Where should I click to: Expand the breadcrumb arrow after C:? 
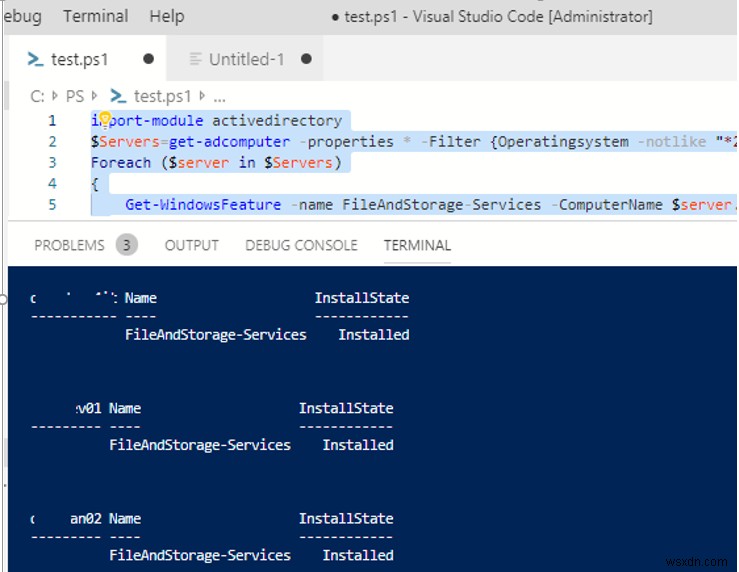pyautogui.click(x=55, y=96)
